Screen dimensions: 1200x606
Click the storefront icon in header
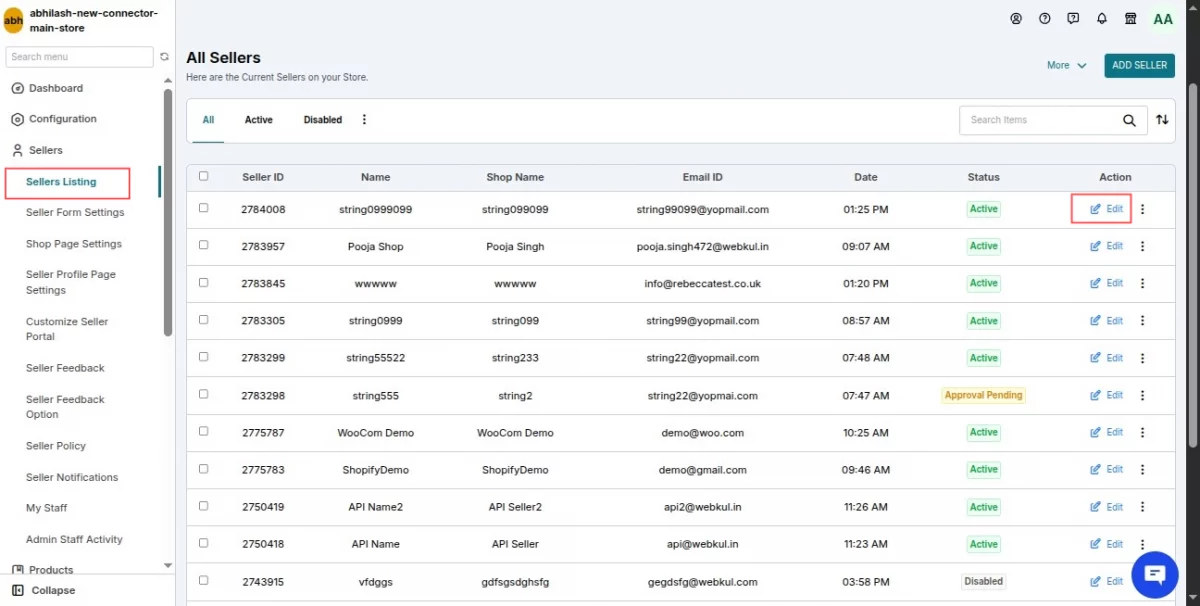[x=1131, y=18]
